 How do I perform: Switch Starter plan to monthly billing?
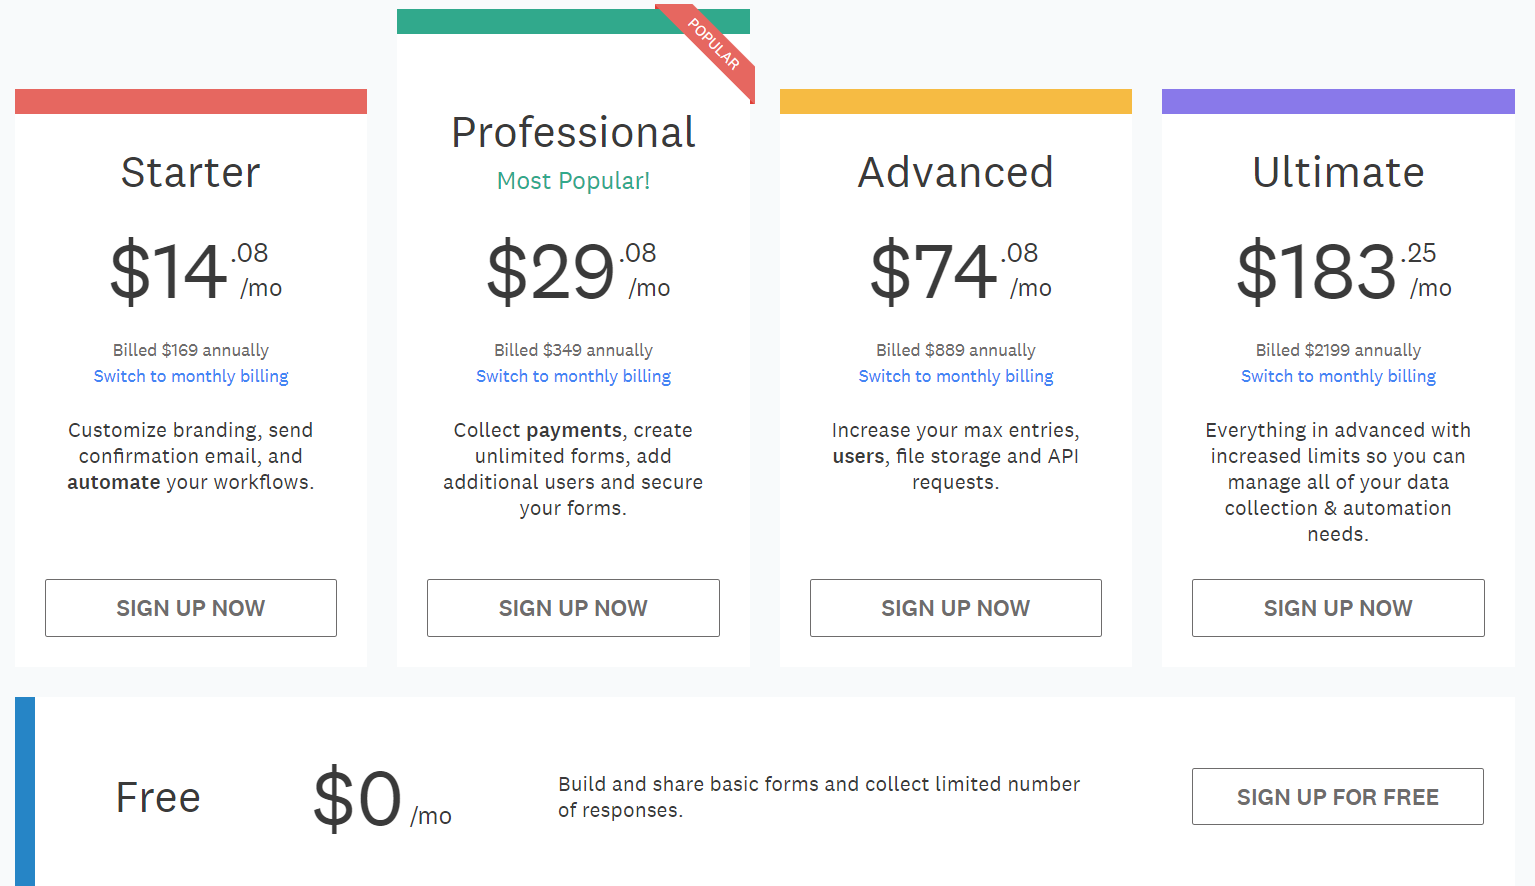(191, 376)
